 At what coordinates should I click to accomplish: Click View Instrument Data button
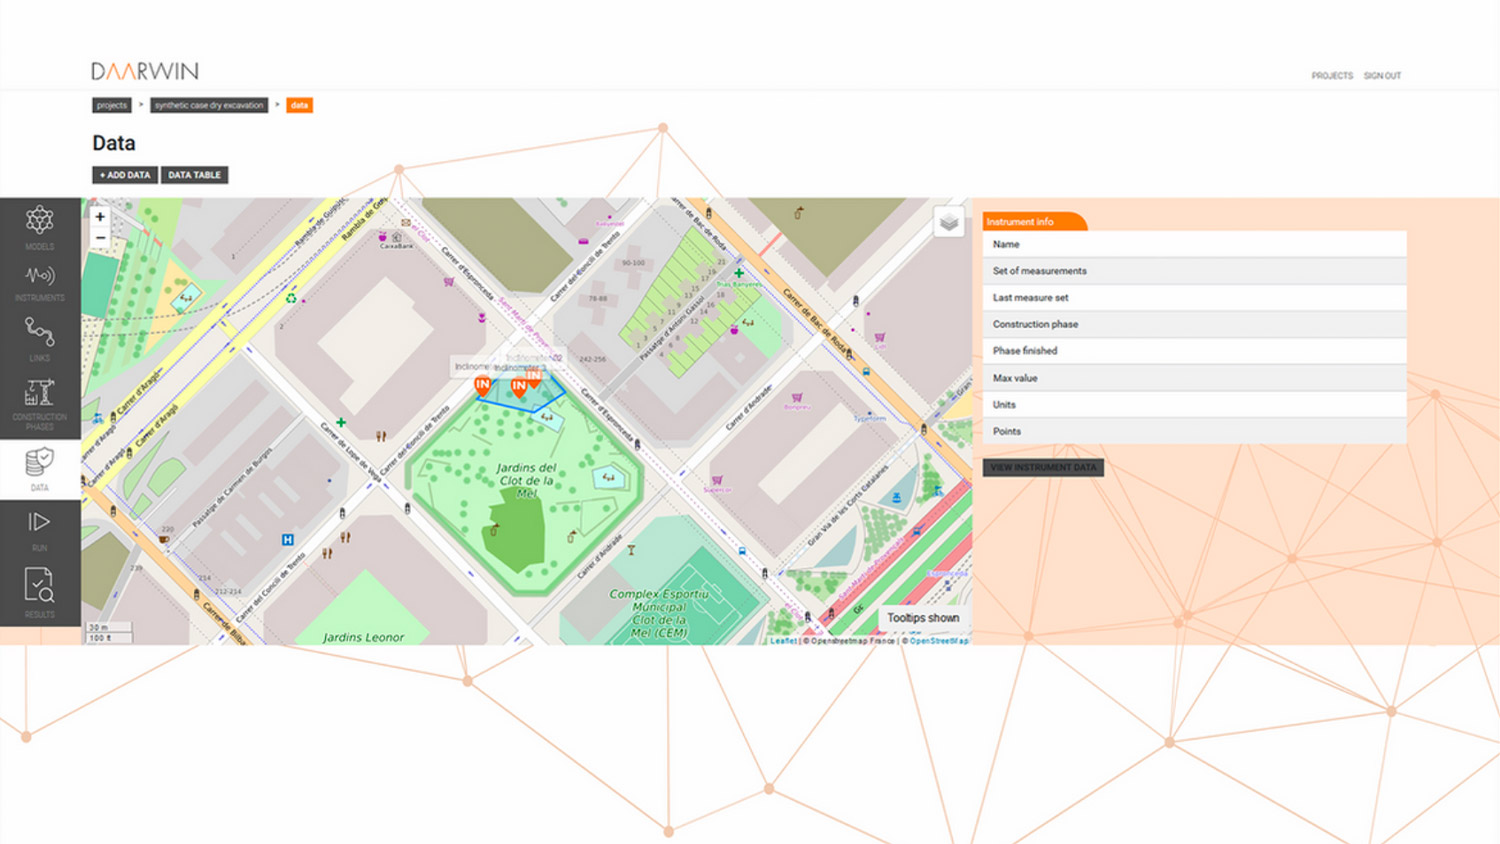[1043, 467]
